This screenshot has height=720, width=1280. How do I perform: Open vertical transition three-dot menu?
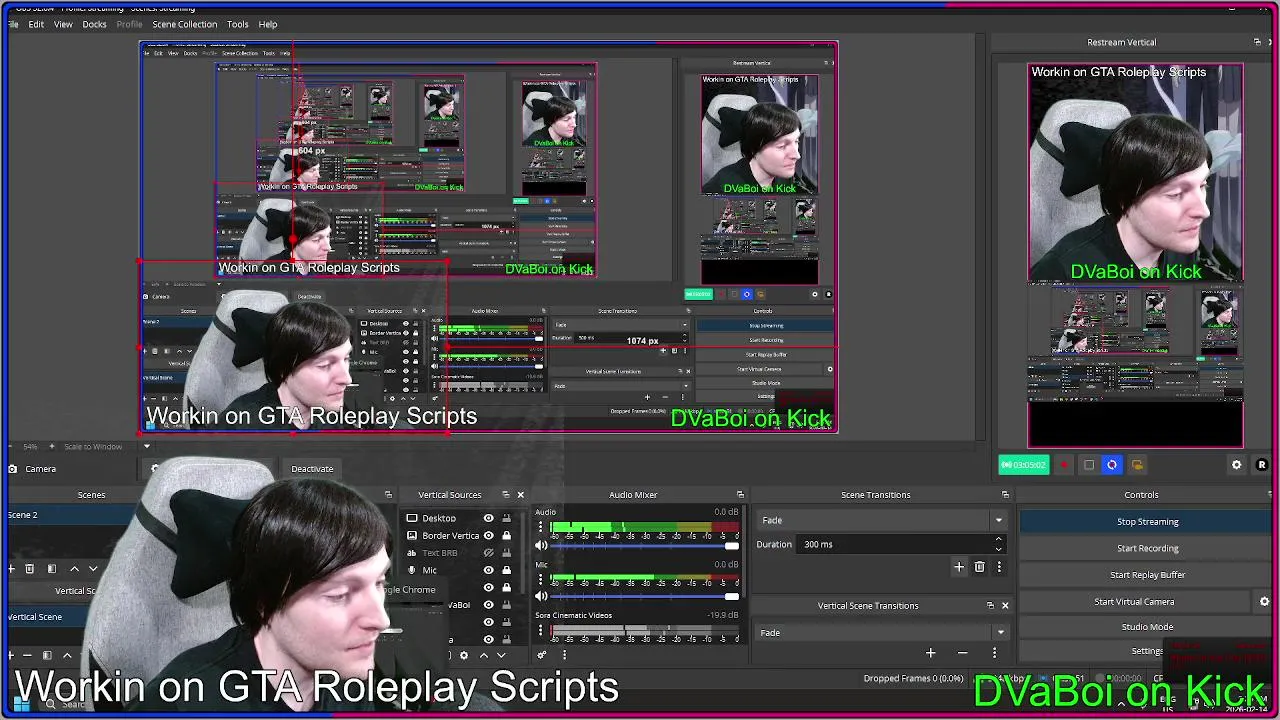pos(994,653)
